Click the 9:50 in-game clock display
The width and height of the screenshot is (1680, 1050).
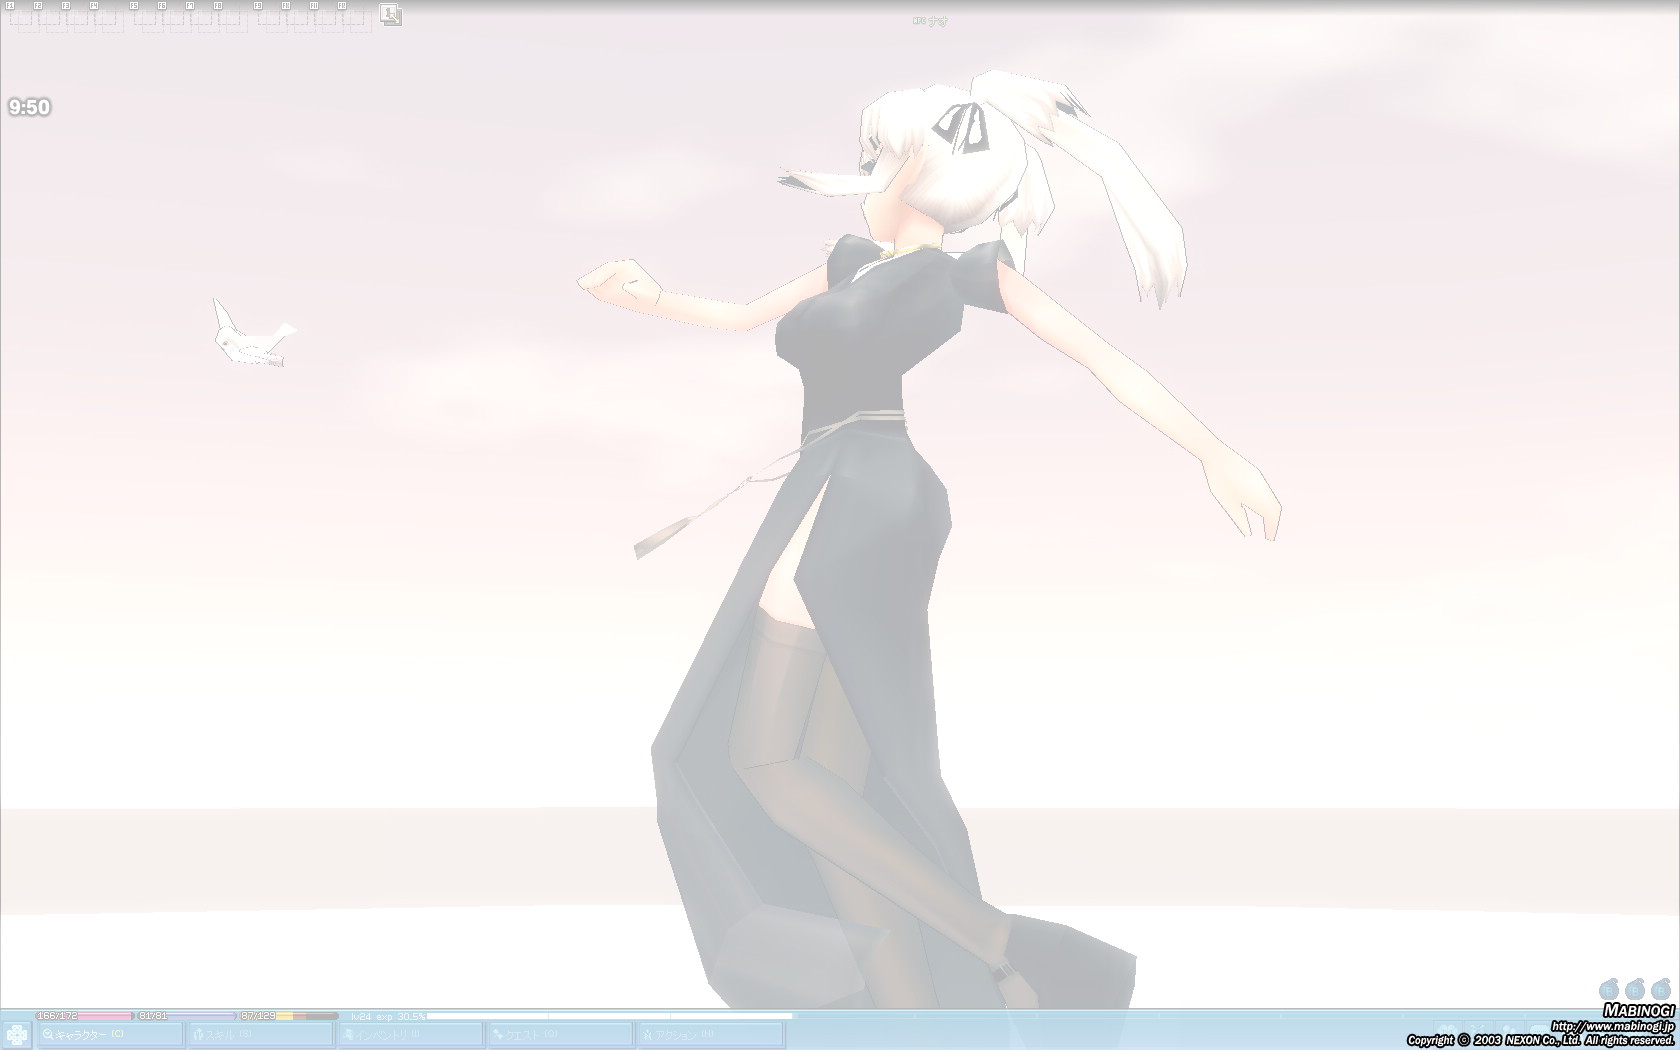point(28,106)
